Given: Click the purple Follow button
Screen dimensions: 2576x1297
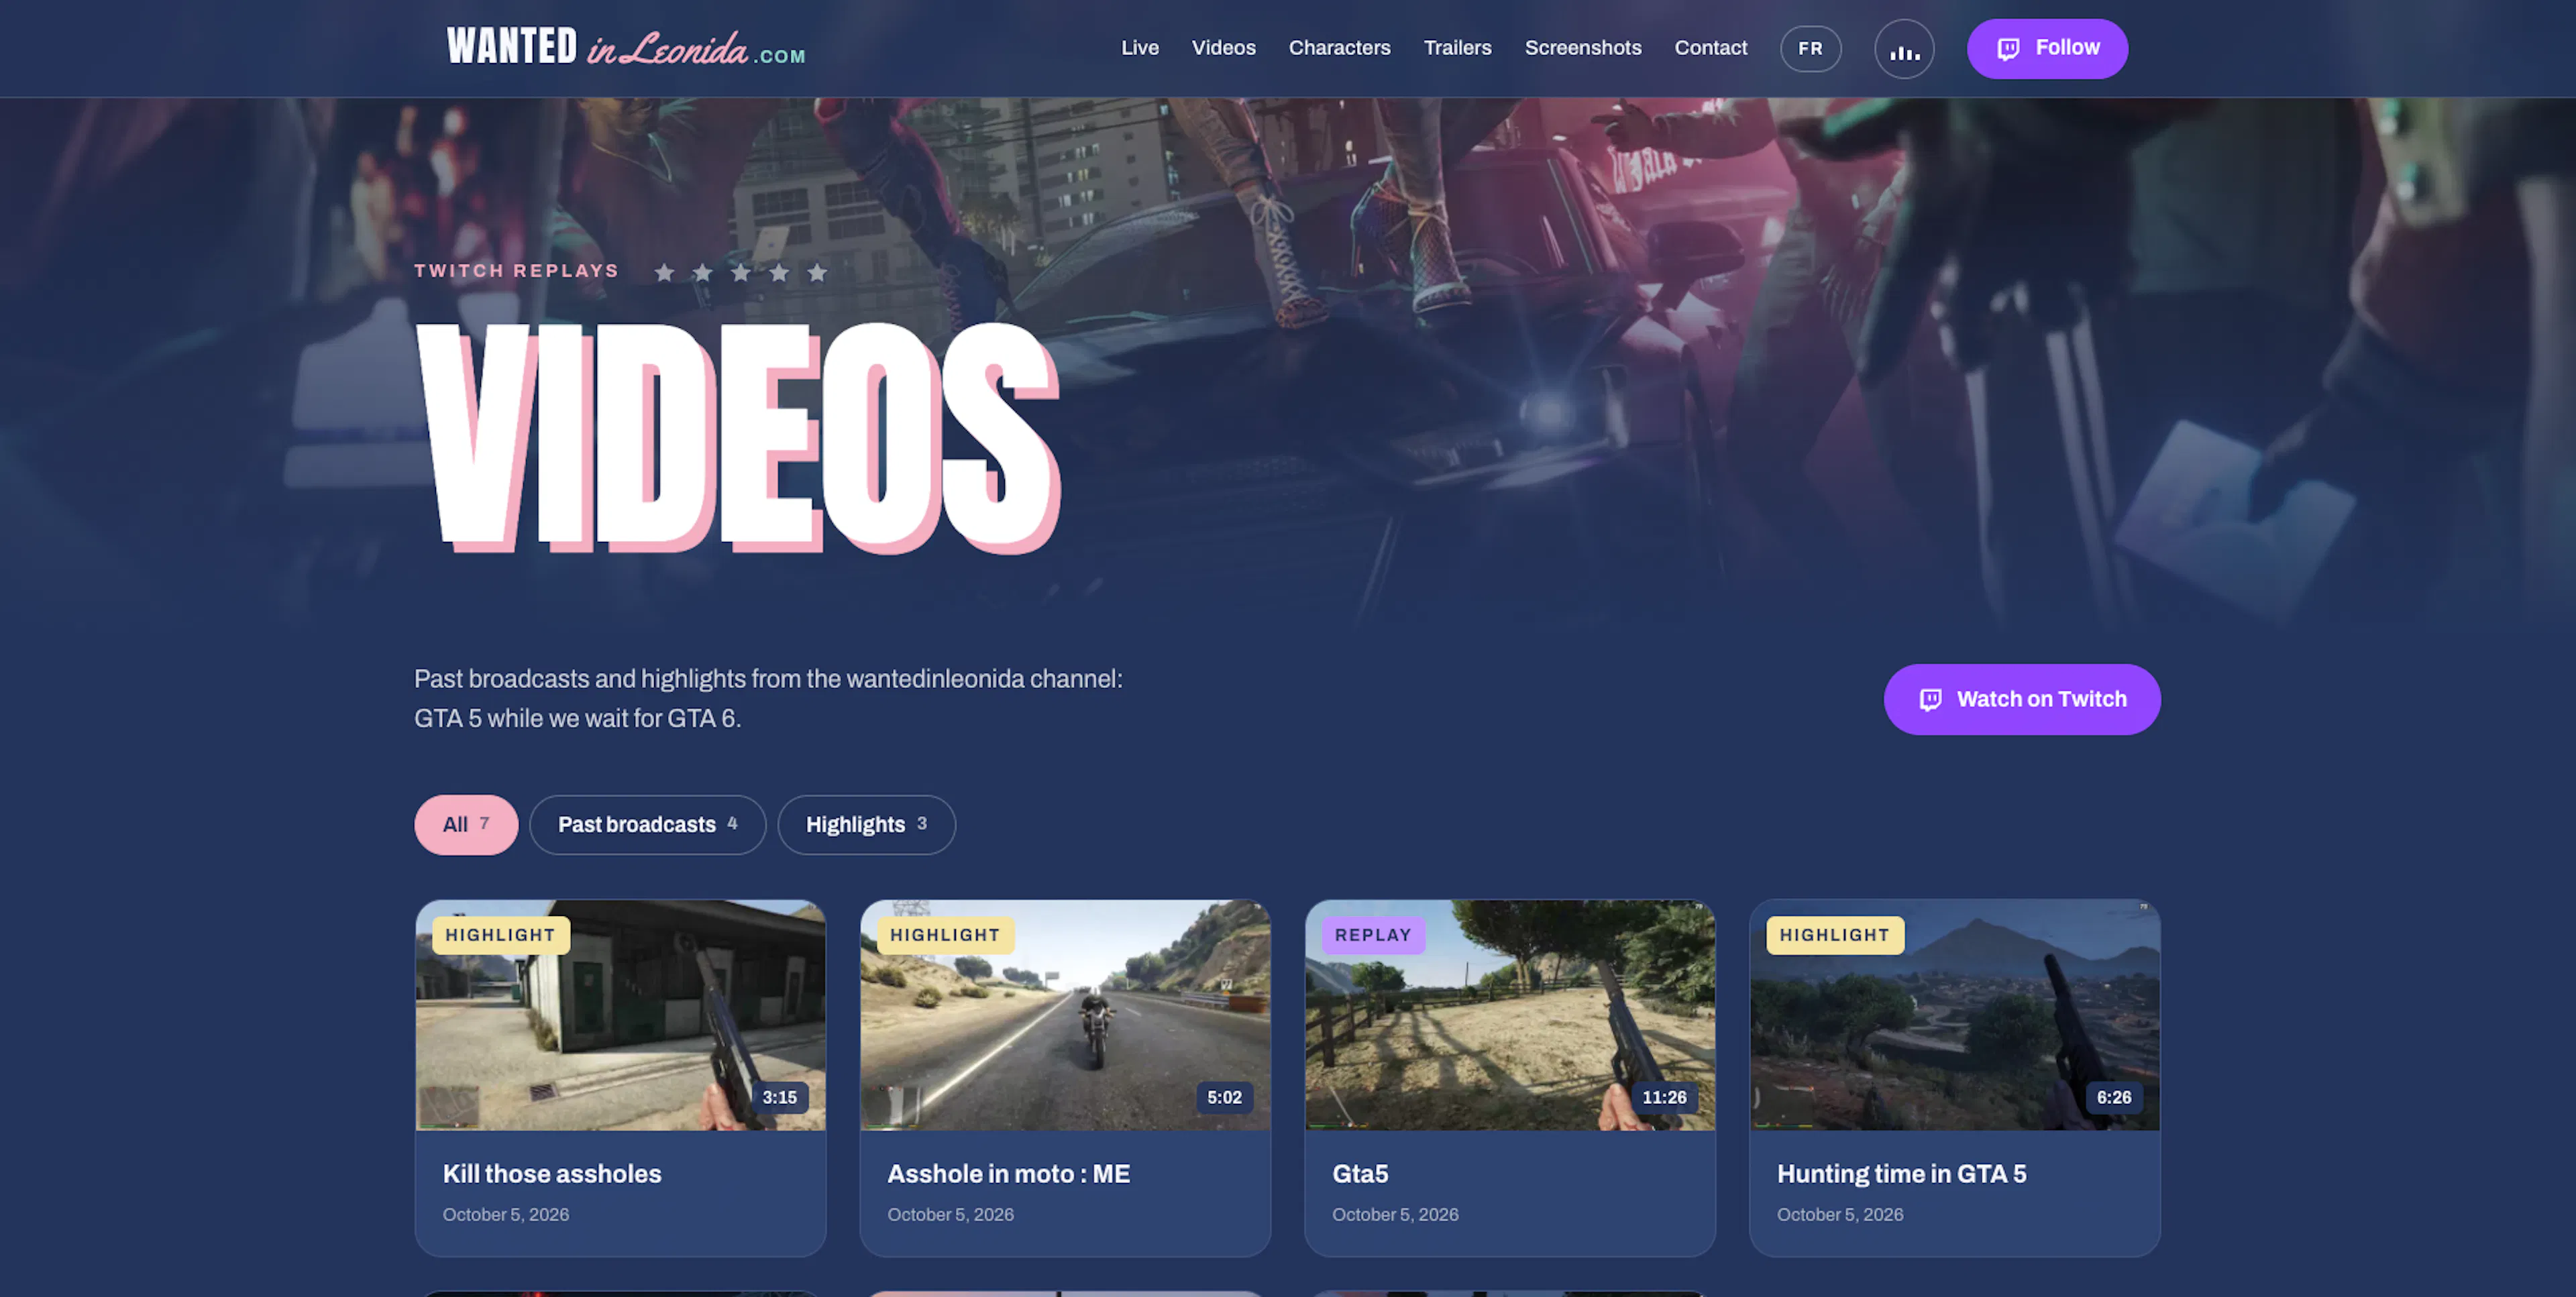Looking at the screenshot, I should click(x=2047, y=49).
